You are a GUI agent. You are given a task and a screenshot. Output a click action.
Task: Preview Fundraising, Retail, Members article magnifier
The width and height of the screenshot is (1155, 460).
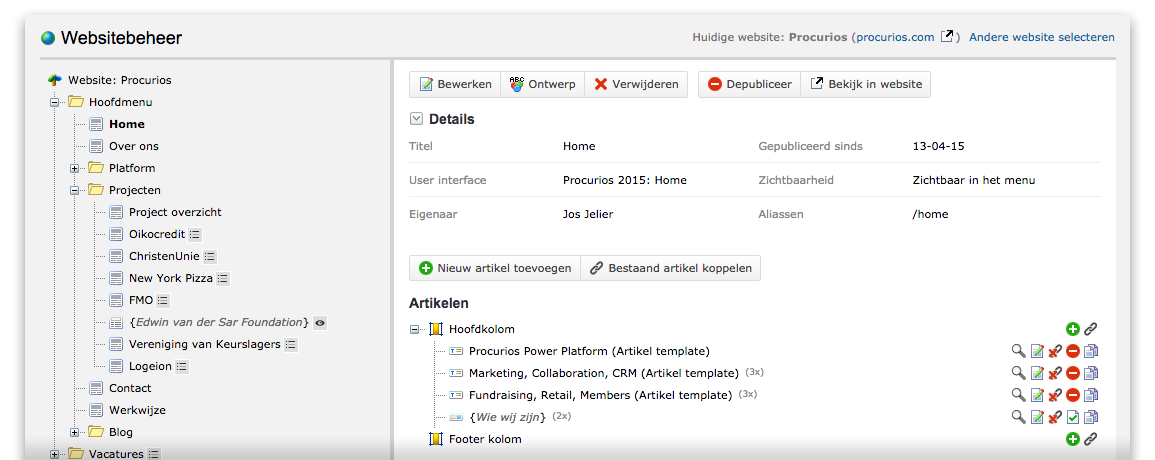(x=1018, y=395)
